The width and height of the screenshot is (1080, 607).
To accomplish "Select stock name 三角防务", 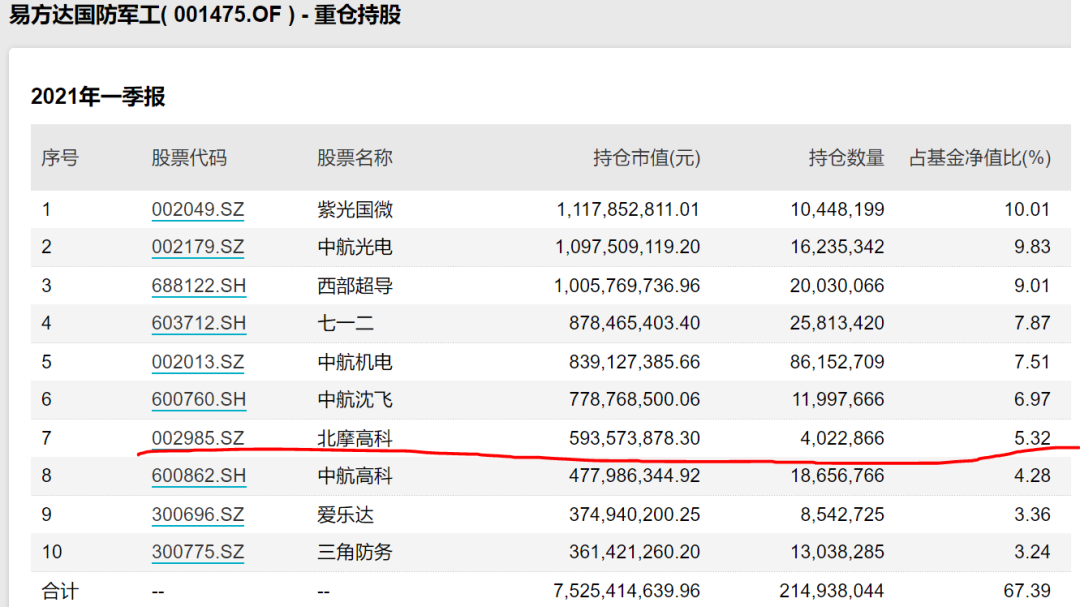I will tap(355, 553).
